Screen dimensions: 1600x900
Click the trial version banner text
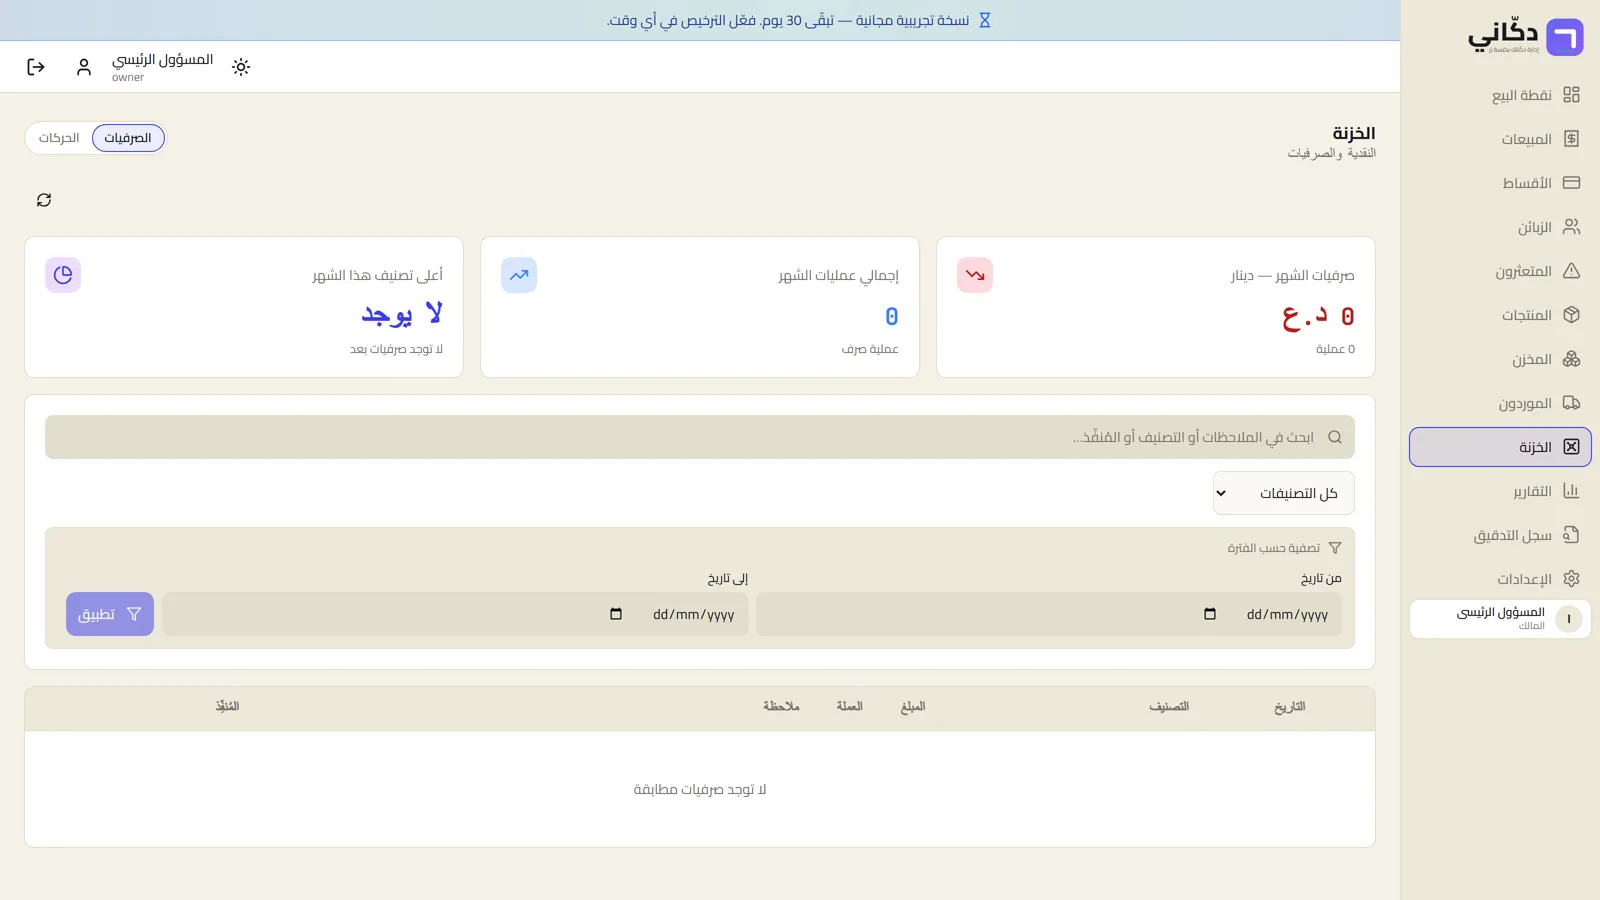click(x=788, y=20)
